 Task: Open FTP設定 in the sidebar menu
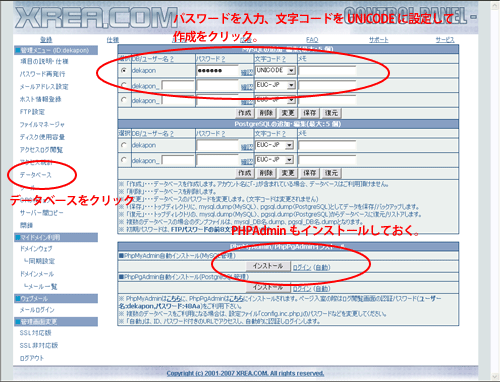tap(32, 112)
